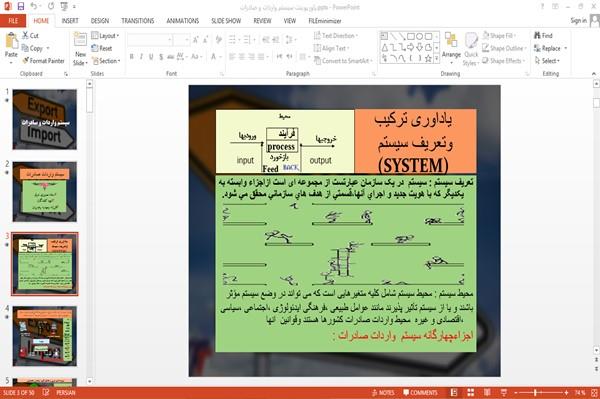The height and width of the screenshot is (399, 600).
Task: Select slide 4 thumbnail in the panel
Action: pos(45,336)
